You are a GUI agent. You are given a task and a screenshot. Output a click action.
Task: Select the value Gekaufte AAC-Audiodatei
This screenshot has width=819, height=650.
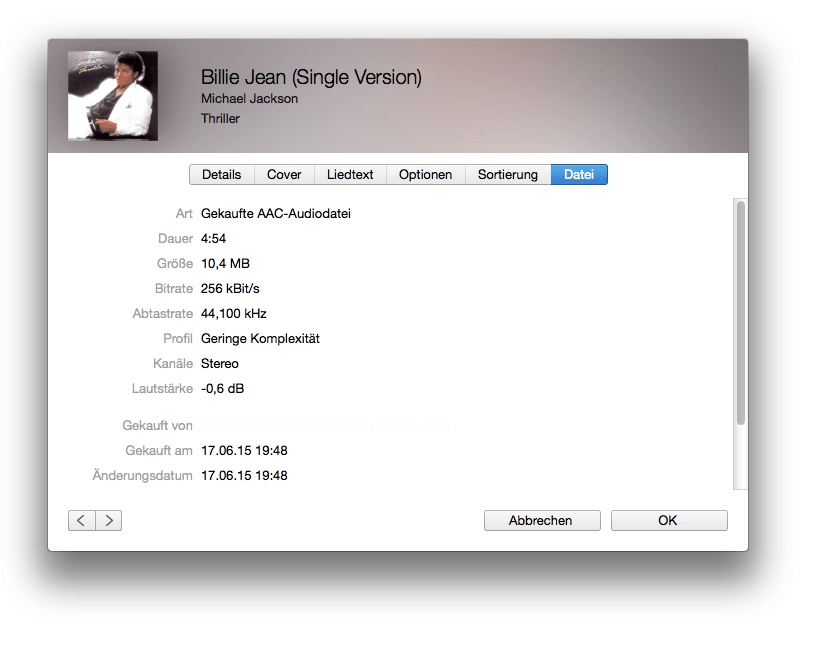276,214
